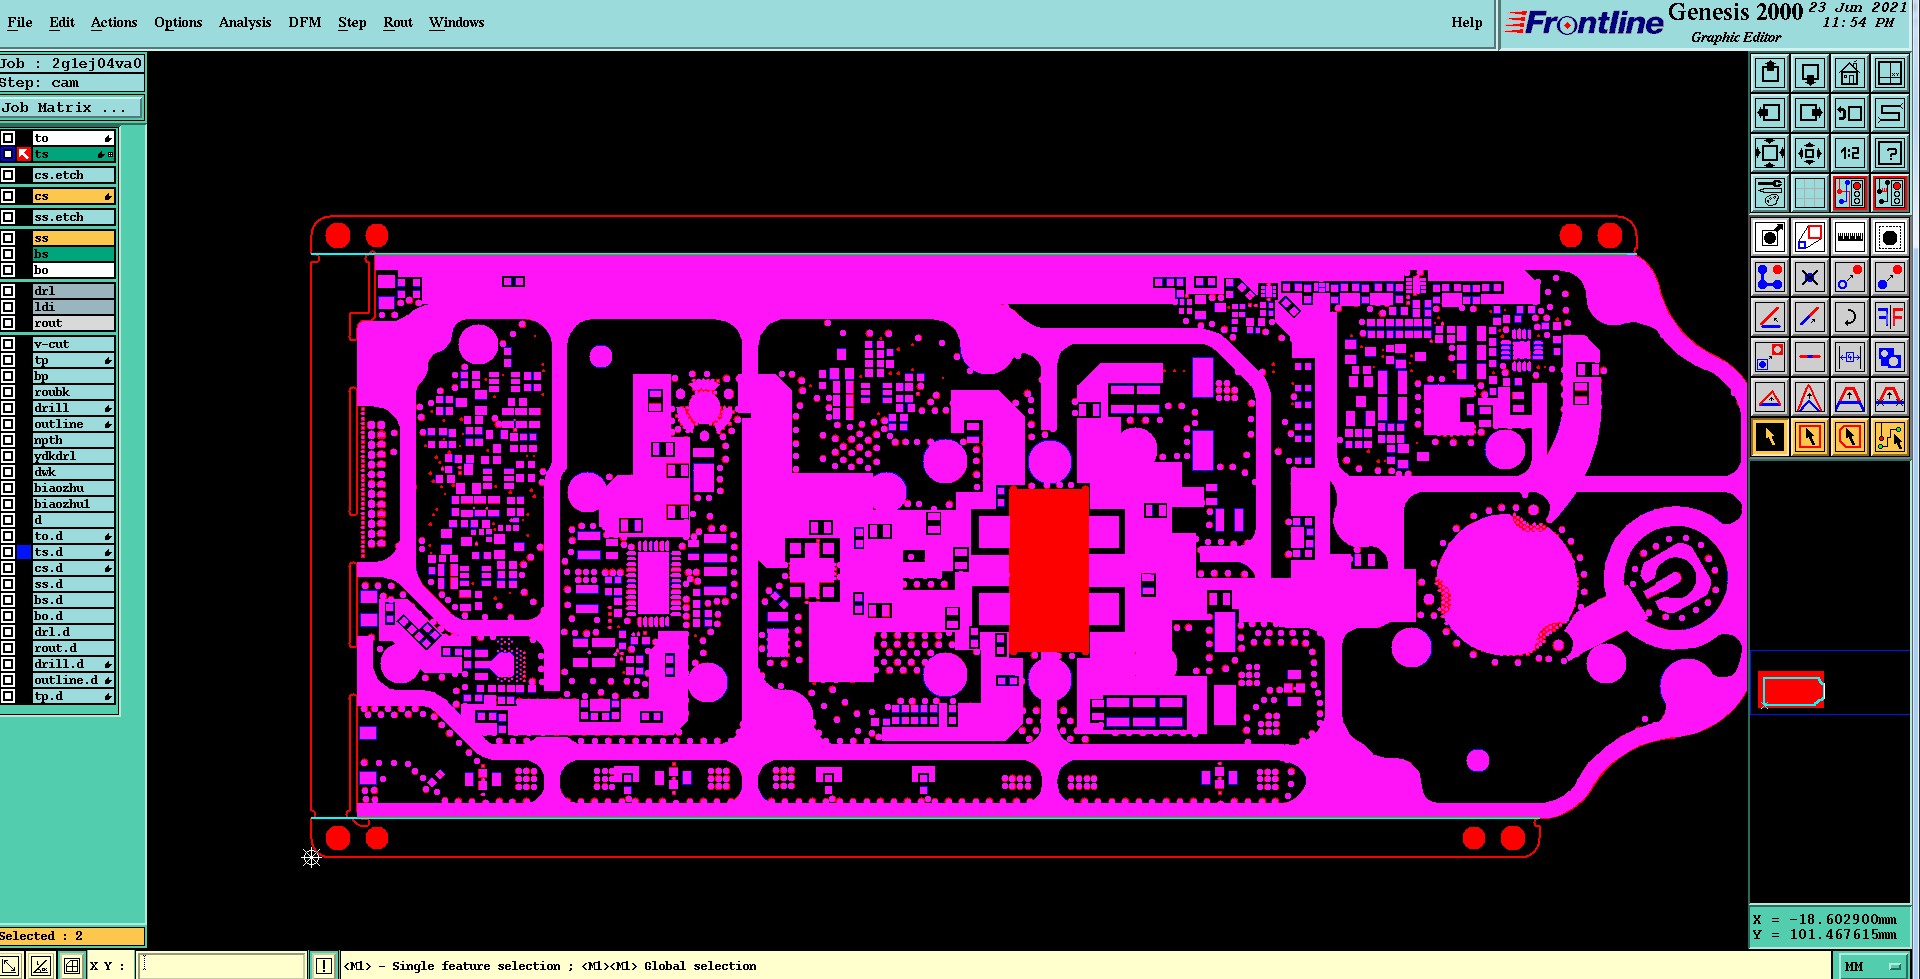Select the 'ts' layer name
The height and width of the screenshot is (979, 1920).
[73, 154]
